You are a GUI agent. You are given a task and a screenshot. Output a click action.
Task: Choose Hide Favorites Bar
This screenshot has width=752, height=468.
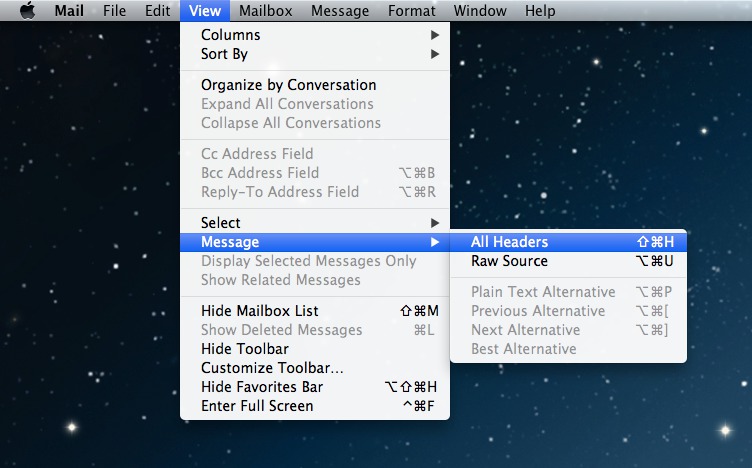[x=315, y=386]
